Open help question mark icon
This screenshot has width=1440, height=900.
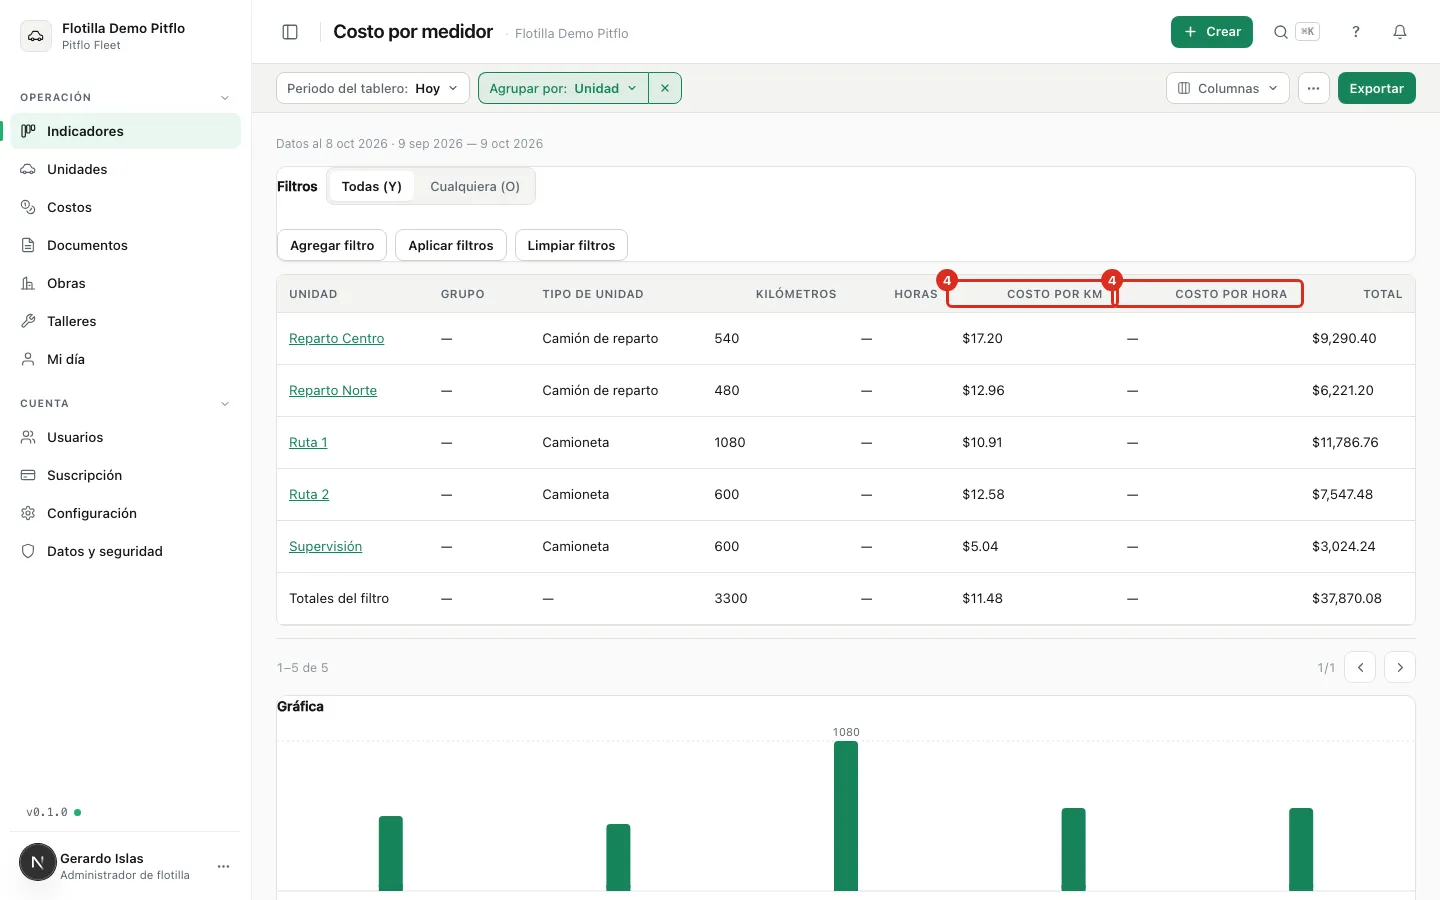click(x=1356, y=32)
